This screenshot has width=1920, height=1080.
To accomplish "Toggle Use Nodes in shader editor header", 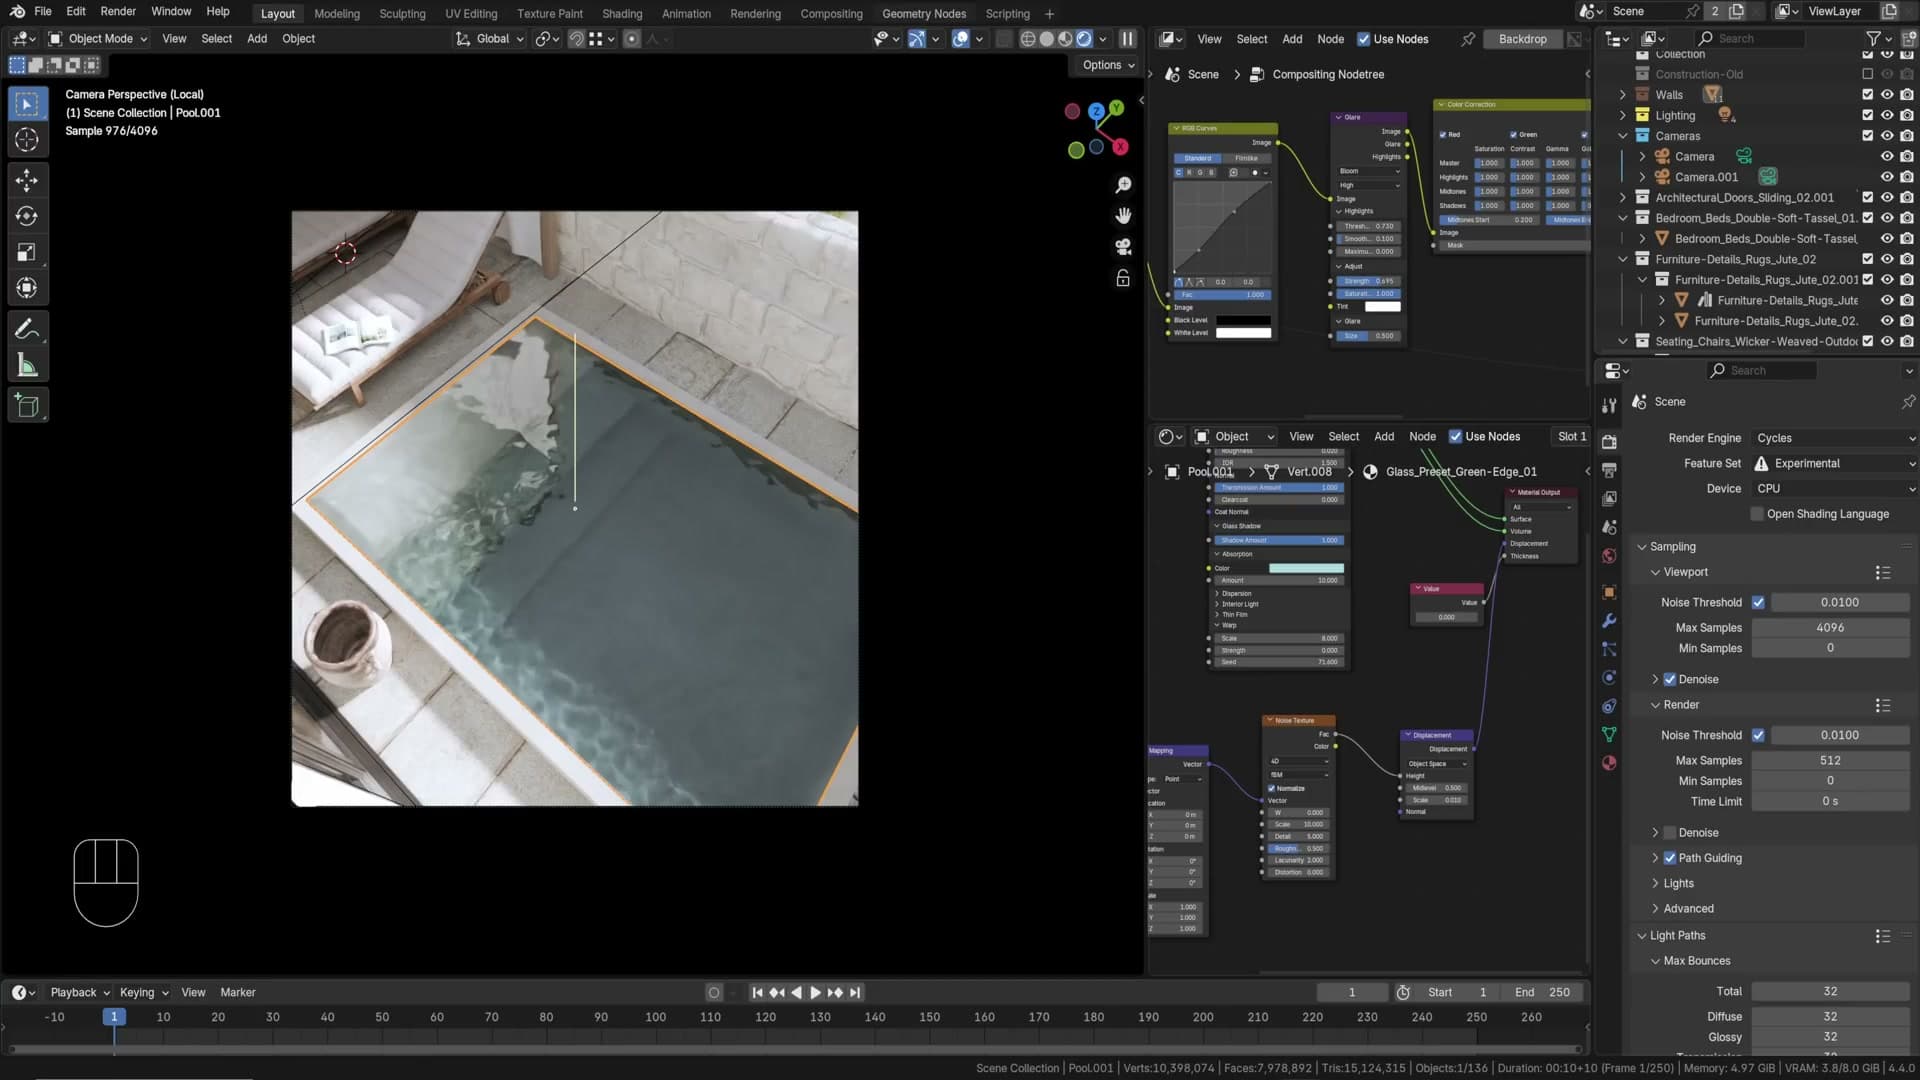I will 1455,436.
